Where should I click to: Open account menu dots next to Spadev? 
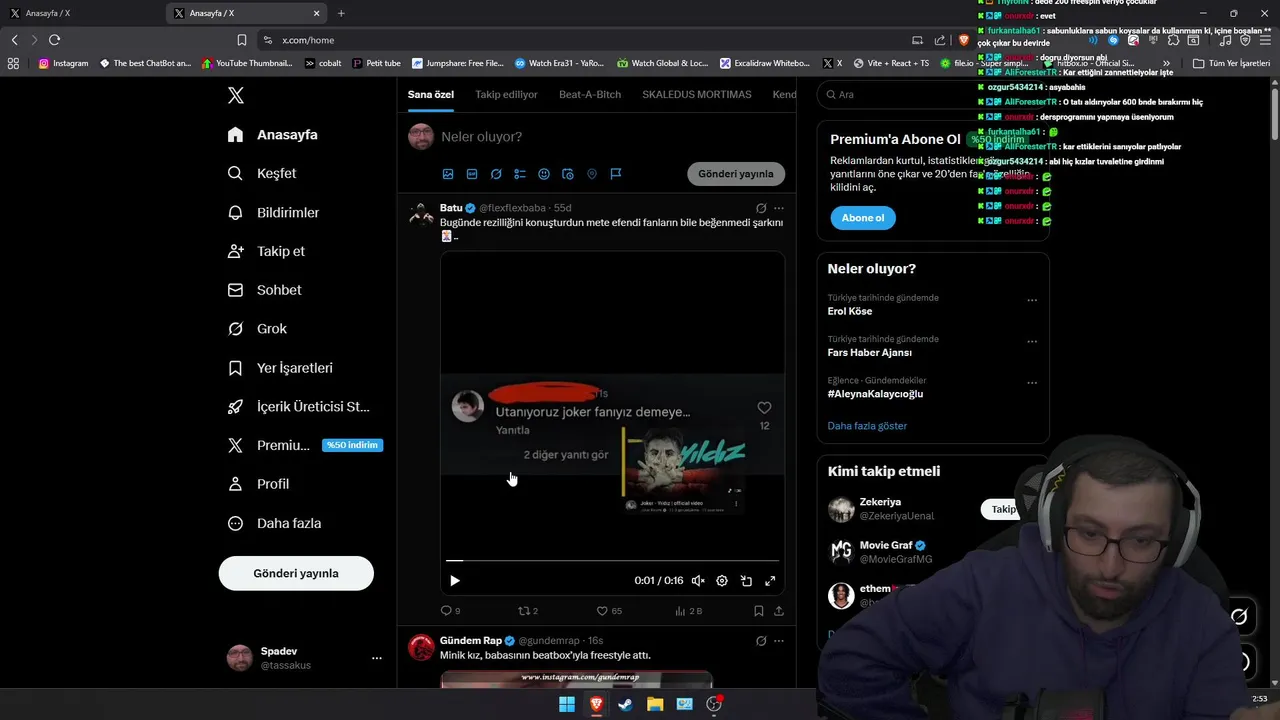[x=377, y=658]
